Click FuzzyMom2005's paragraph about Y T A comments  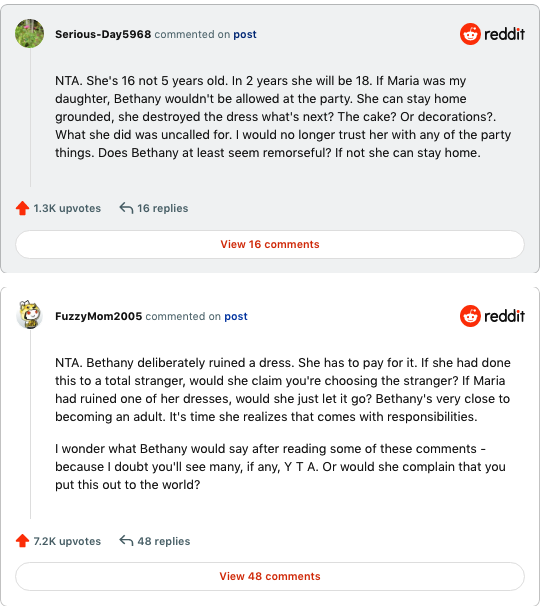click(x=280, y=467)
